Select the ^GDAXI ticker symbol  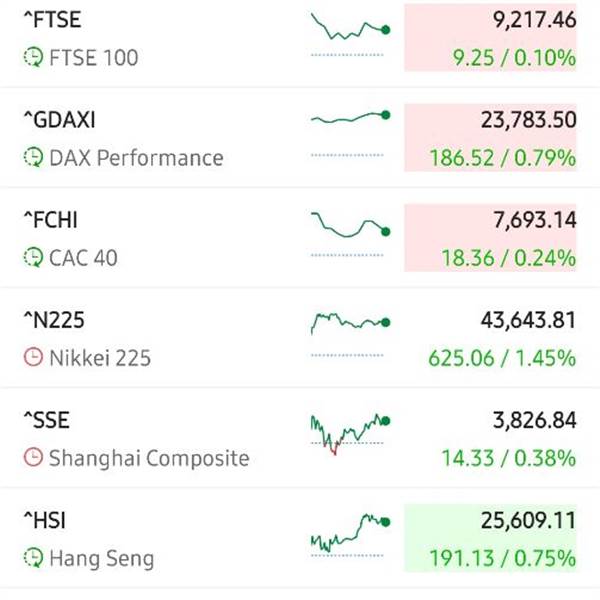click(x=59, y=120)
